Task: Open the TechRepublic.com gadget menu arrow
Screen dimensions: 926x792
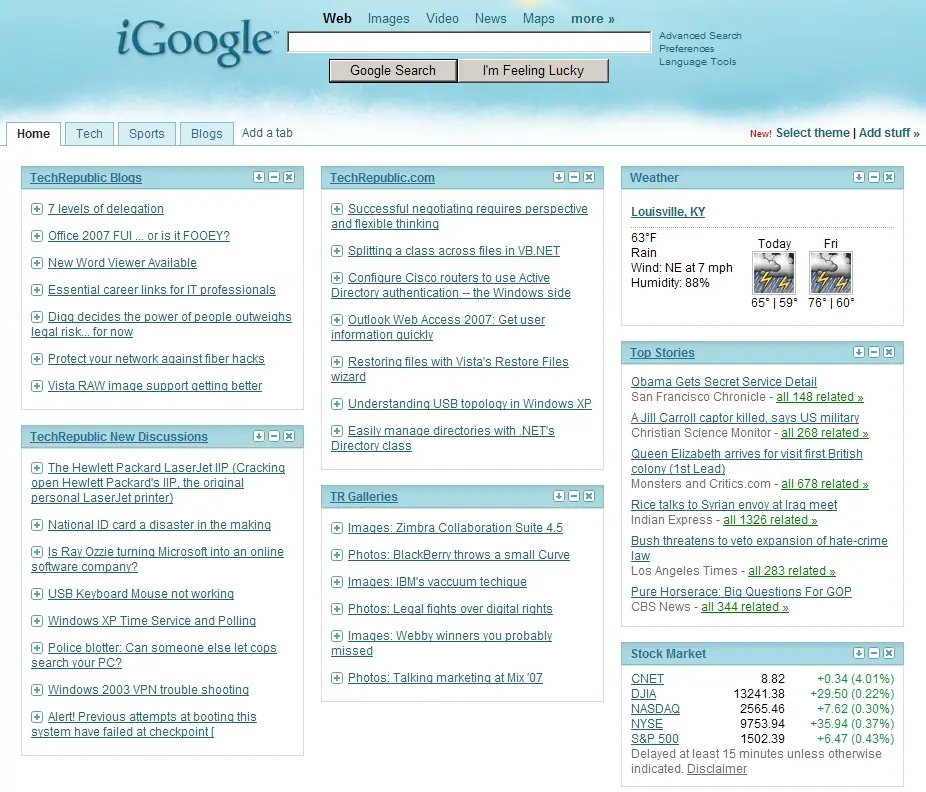Action: pos(559,177)
